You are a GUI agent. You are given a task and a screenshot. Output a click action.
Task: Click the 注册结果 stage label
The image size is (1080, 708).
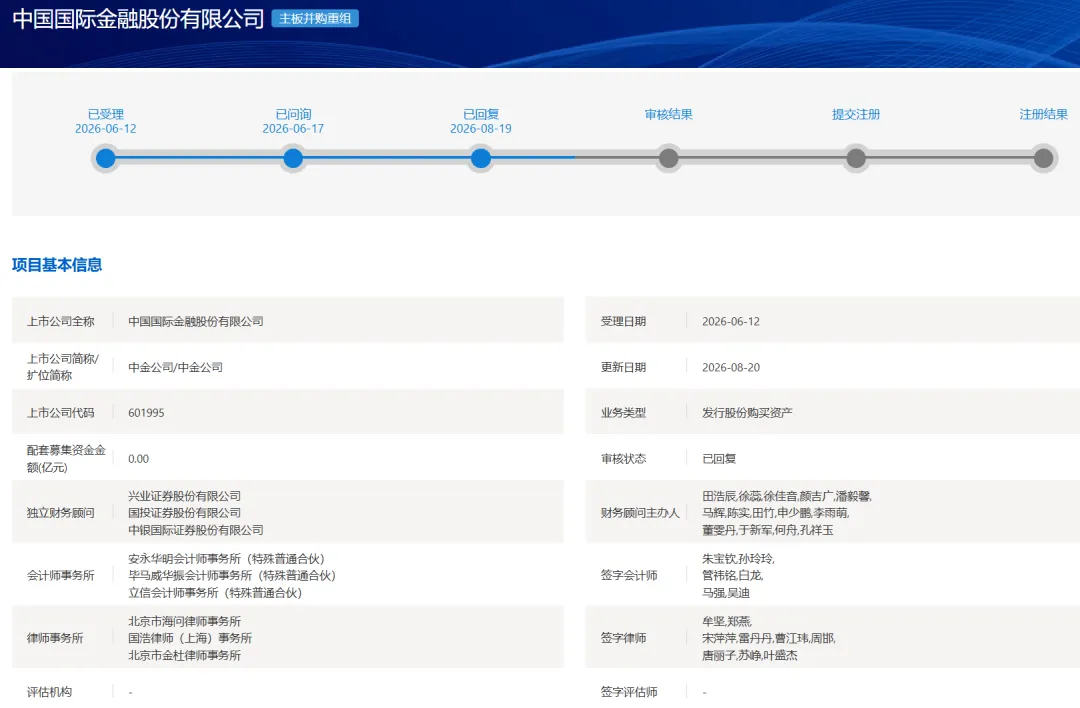1043,114
